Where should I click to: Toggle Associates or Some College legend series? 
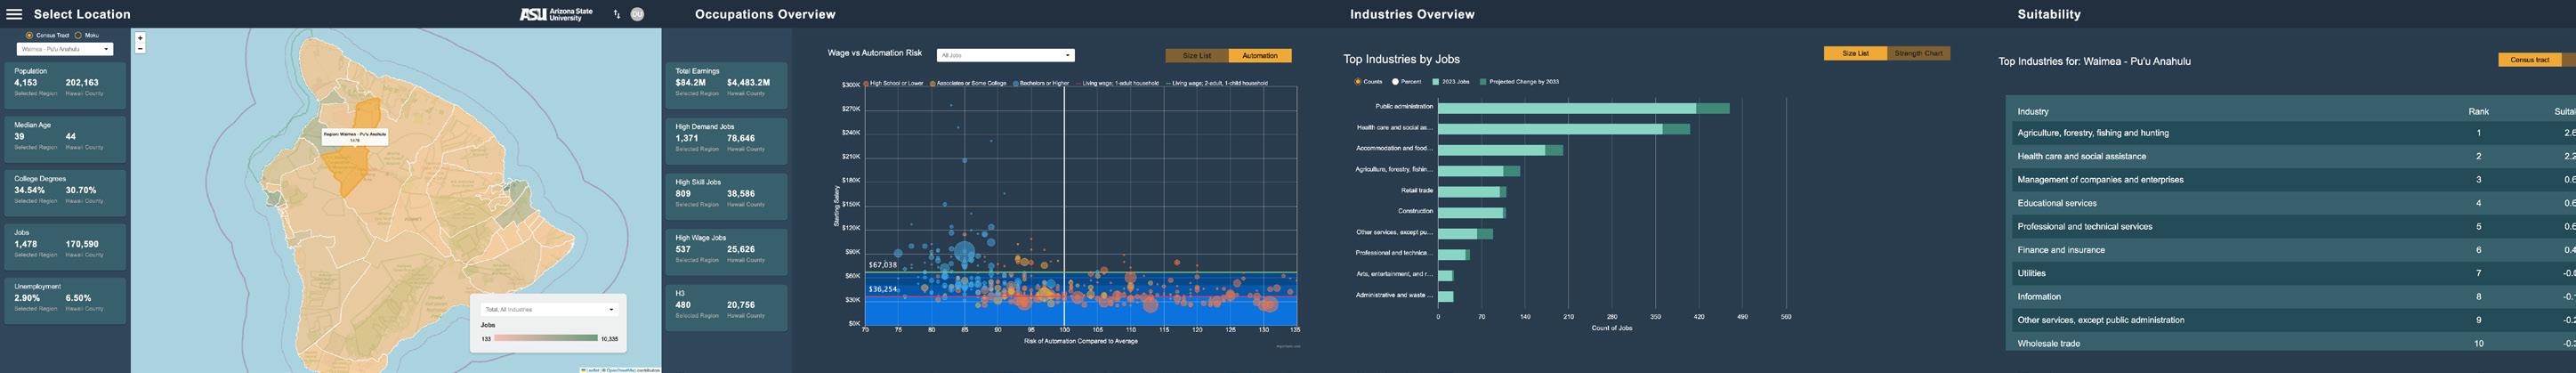click(968, 83)
